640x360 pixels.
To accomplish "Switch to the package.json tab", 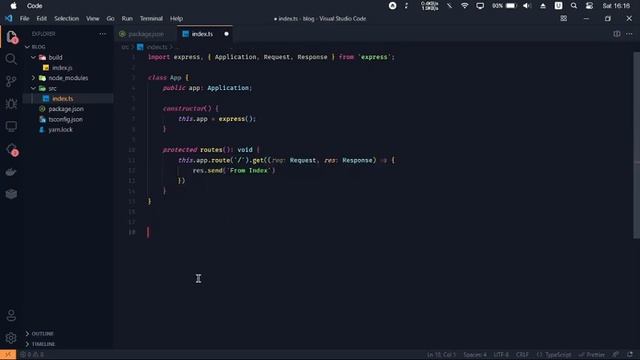I will (146, 34).
